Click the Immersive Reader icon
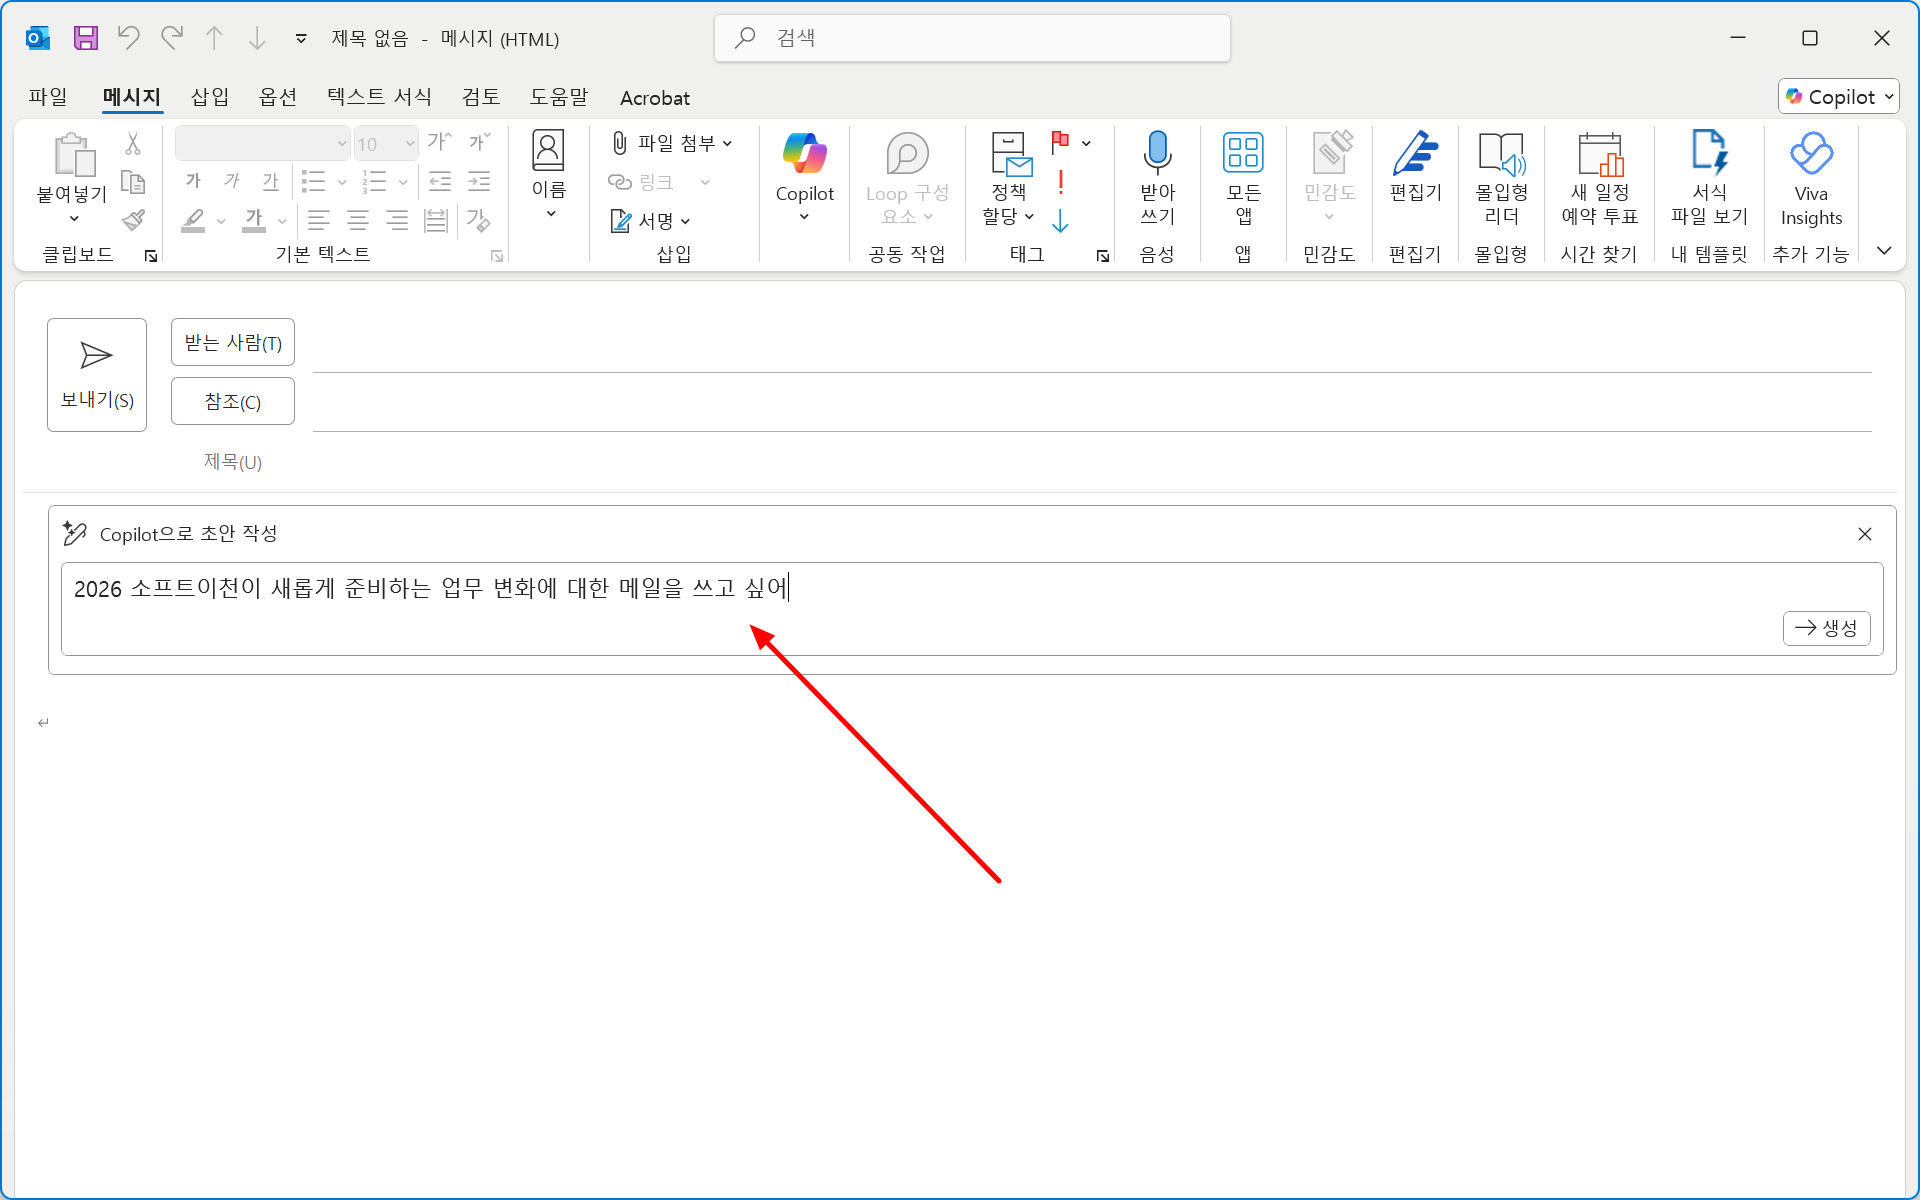 (1501, 153)
